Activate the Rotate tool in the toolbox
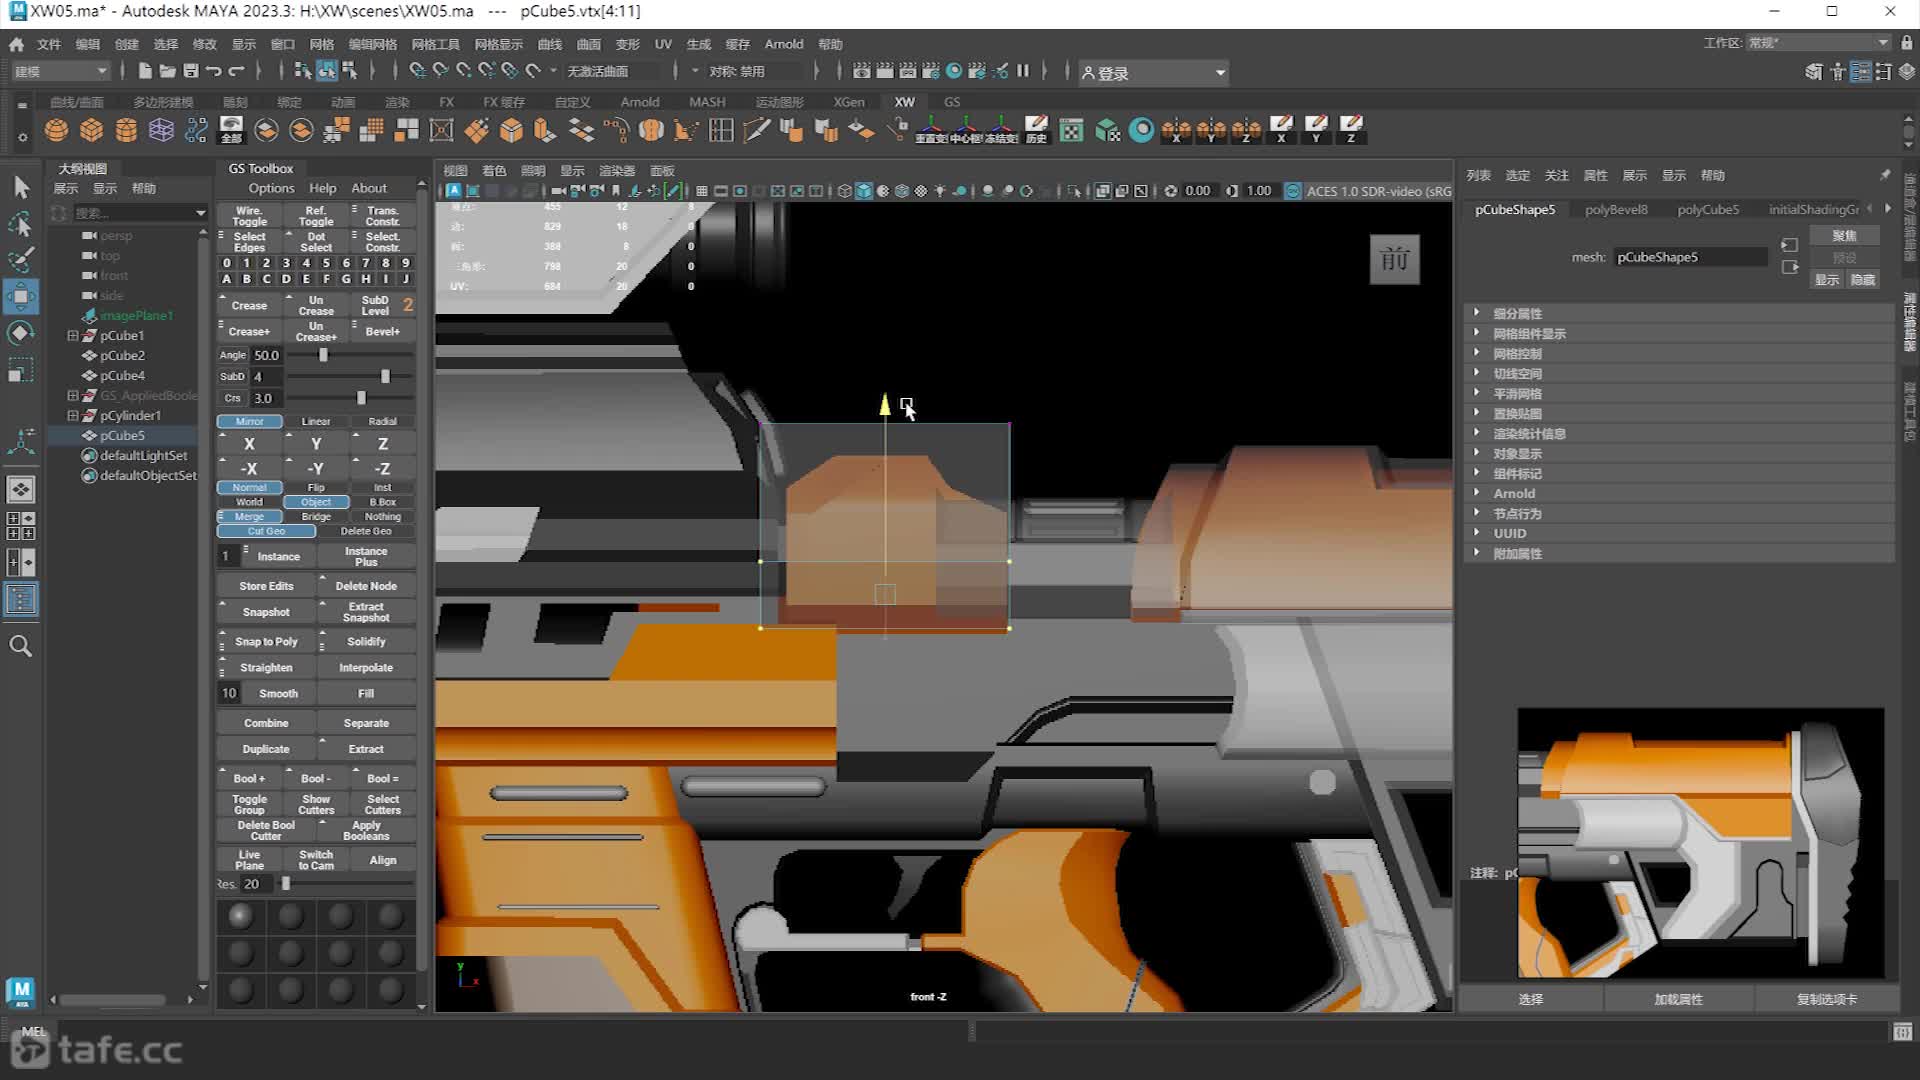 click(x=21, y=333)
